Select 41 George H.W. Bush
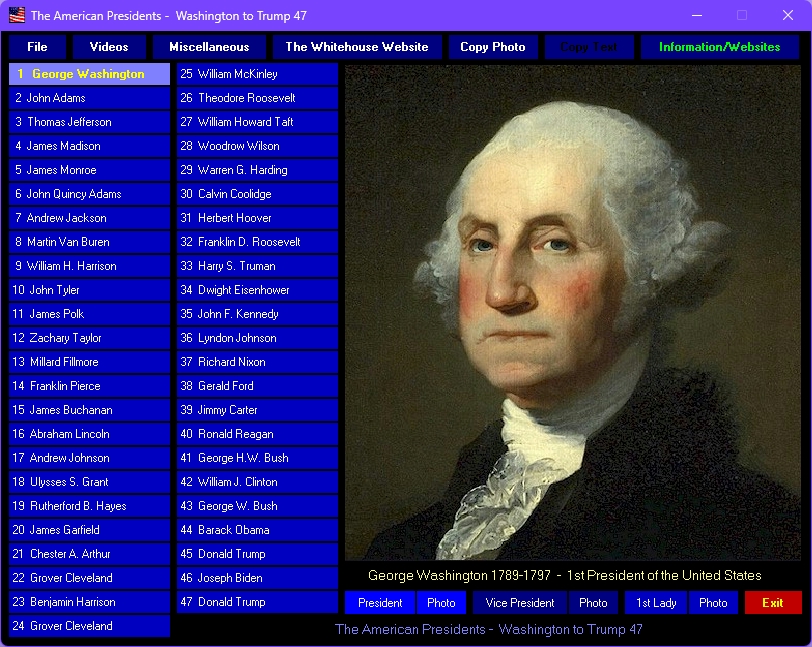The width and height of the screenshot is (812, 647). [257, 458]
